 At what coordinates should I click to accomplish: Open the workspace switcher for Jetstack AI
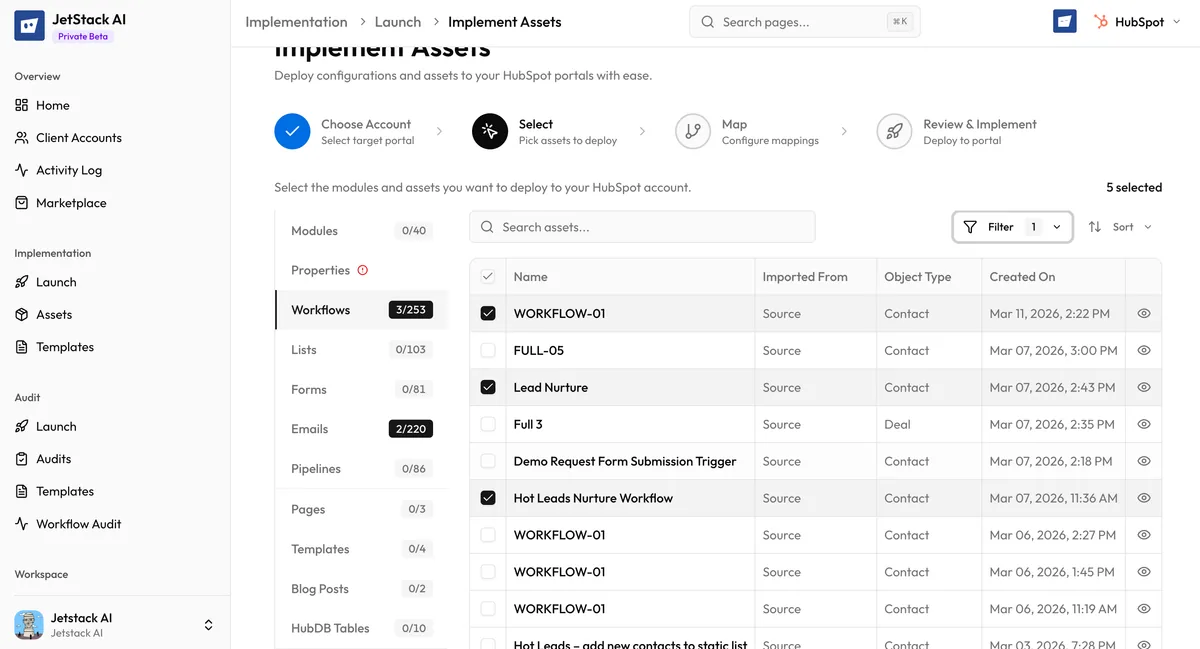(x=208, y=624)
